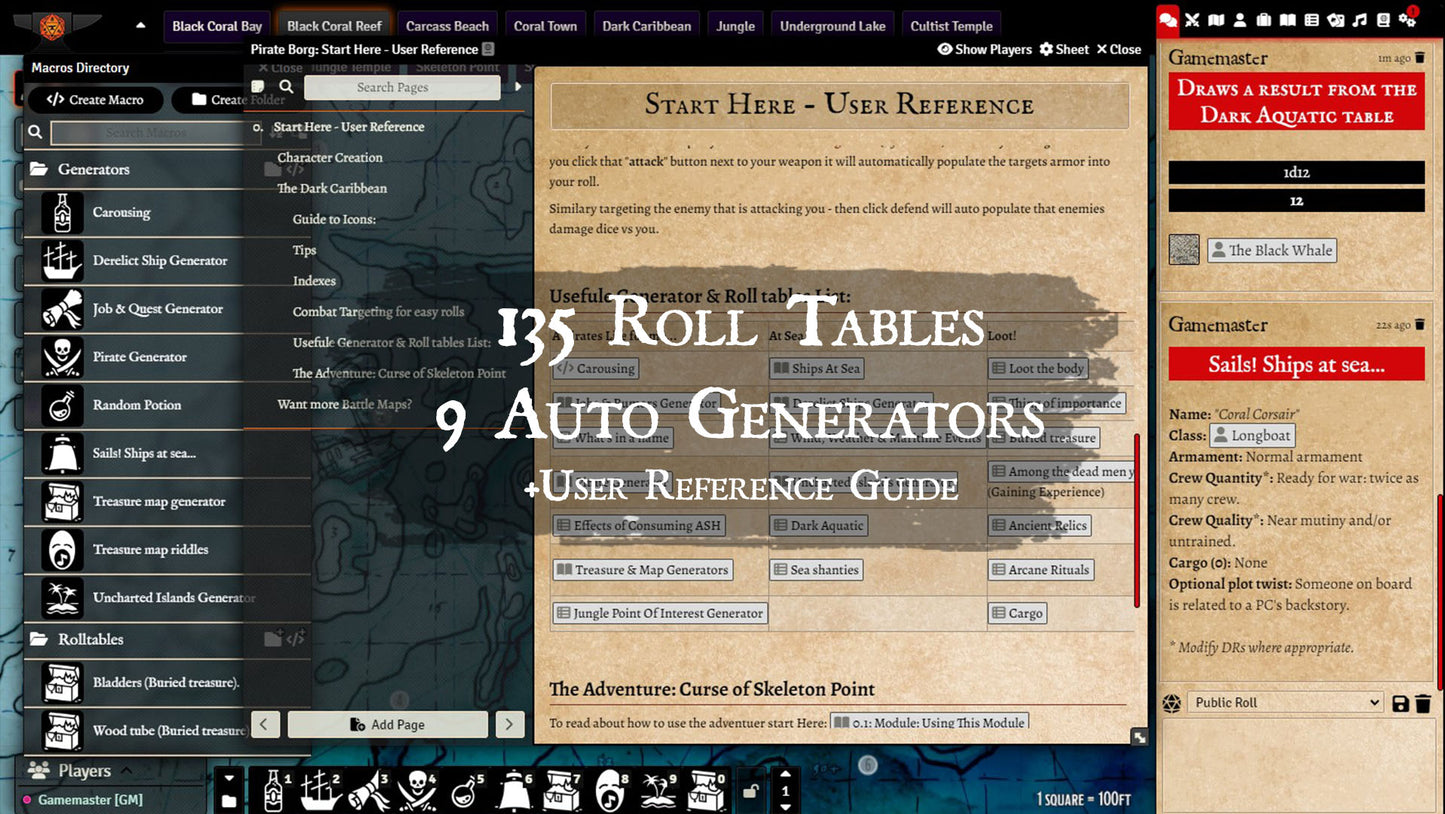
Task: Click the Pirate Generator skull macro icon
Action: click(62, 357)
